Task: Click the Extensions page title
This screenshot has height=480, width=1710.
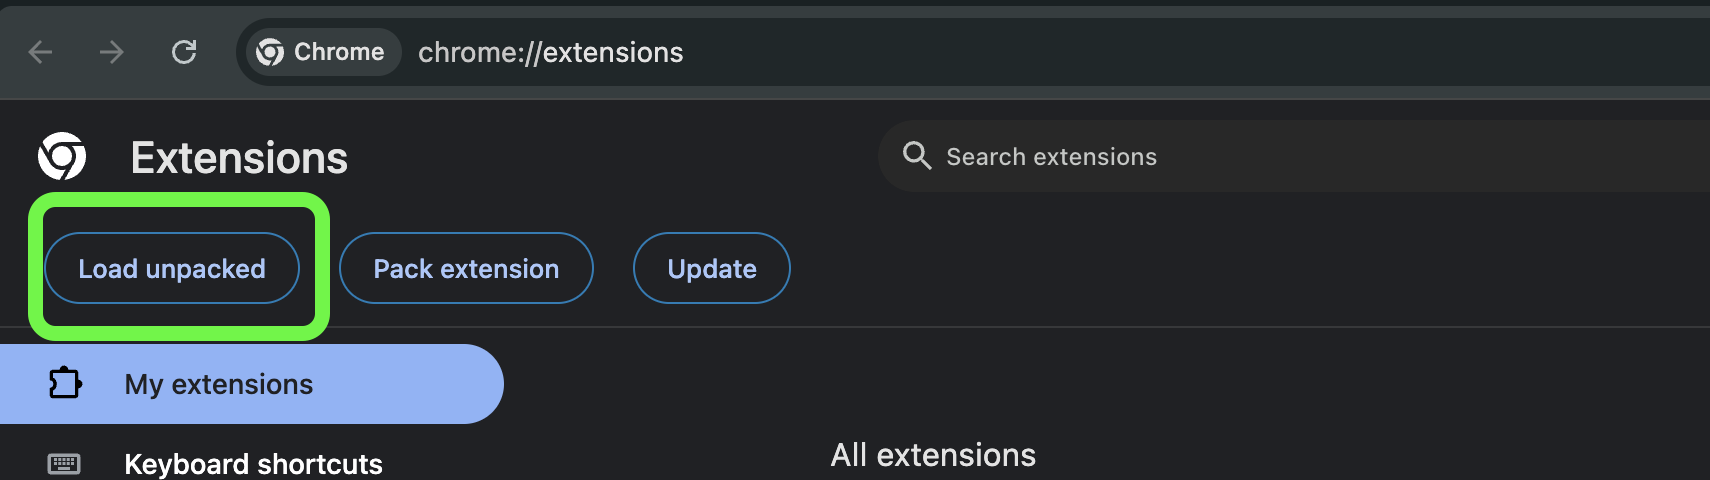Action: (x=239, y=158)
